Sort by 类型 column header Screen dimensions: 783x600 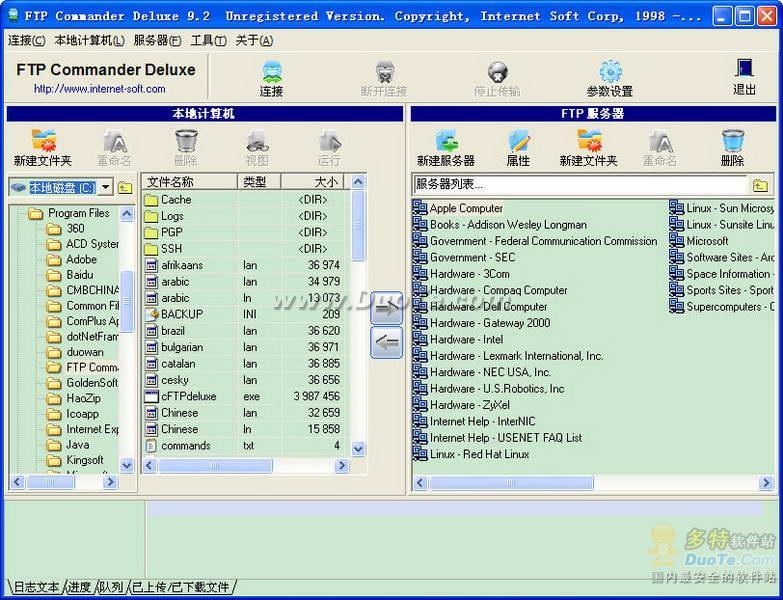(259, 182)
